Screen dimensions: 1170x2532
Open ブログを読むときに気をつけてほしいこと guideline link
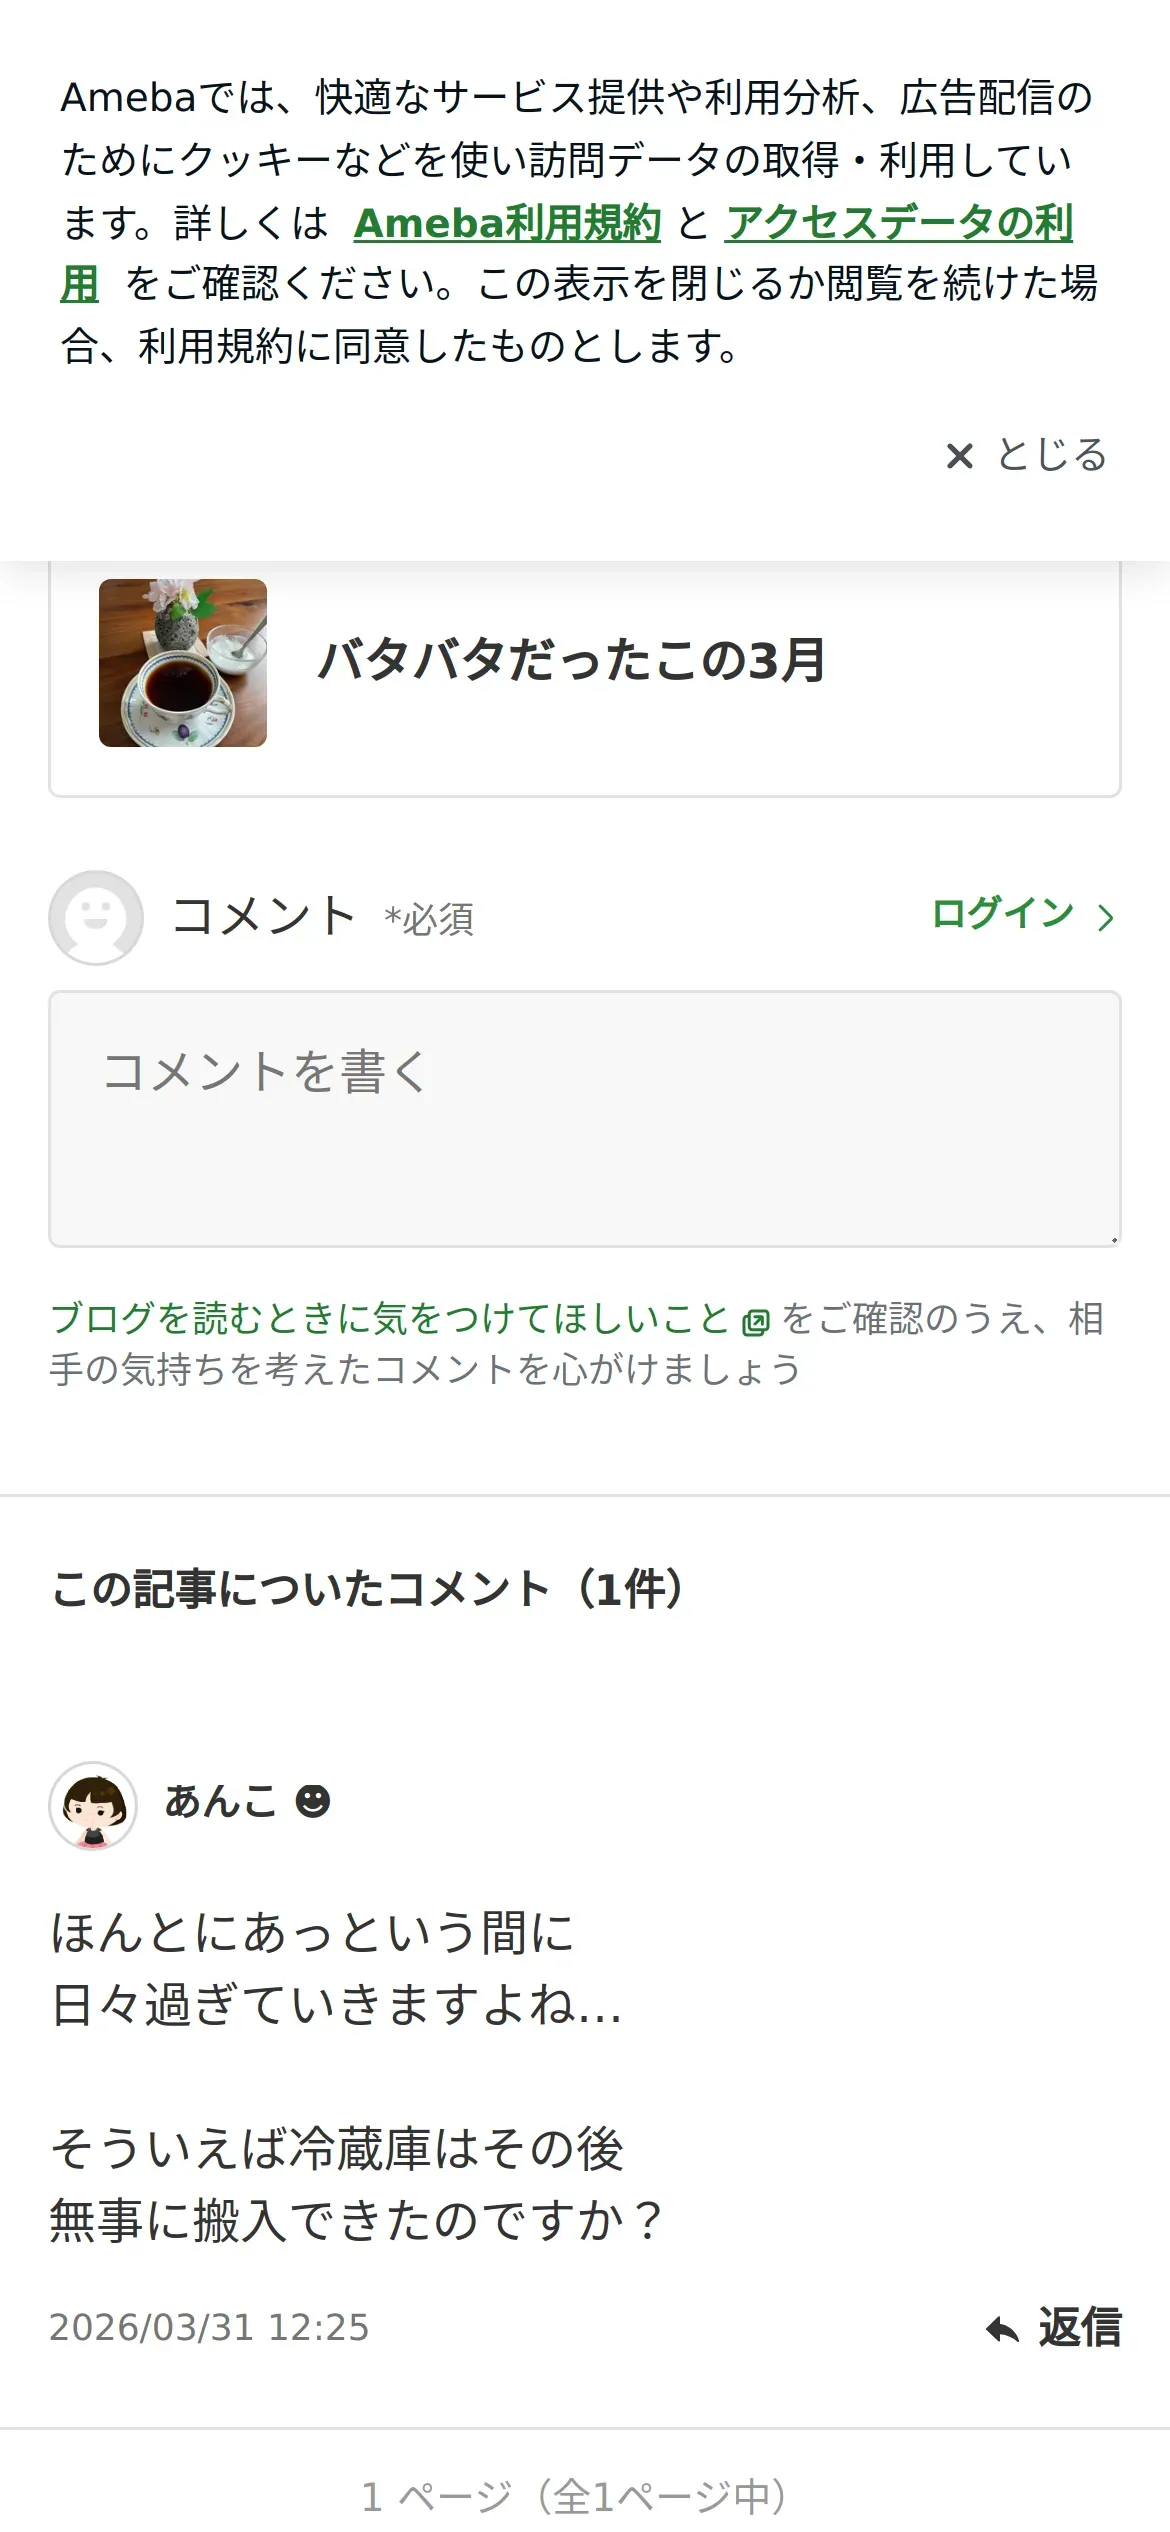(x=389, y=1318)
